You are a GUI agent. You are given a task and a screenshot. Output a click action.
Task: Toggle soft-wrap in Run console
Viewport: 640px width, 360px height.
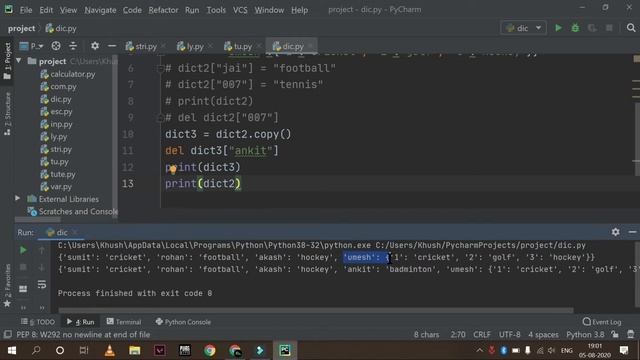pyautogui.click(x=42, y=284)
